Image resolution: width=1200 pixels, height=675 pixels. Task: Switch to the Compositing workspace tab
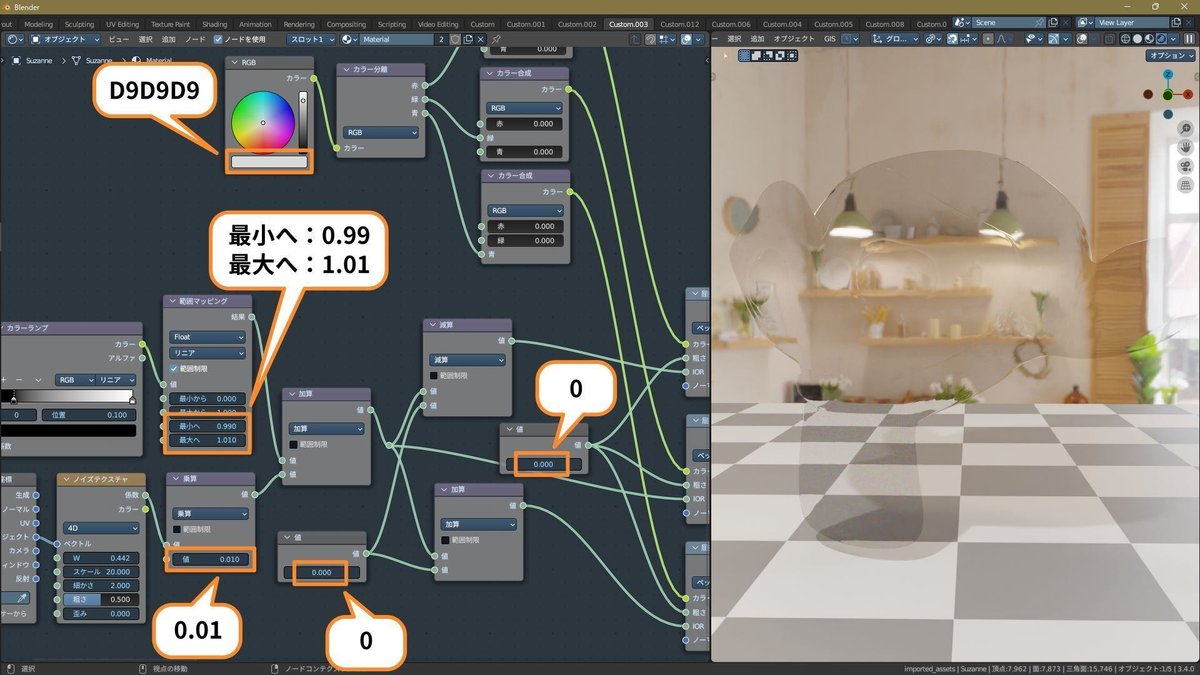coord(346,24)
